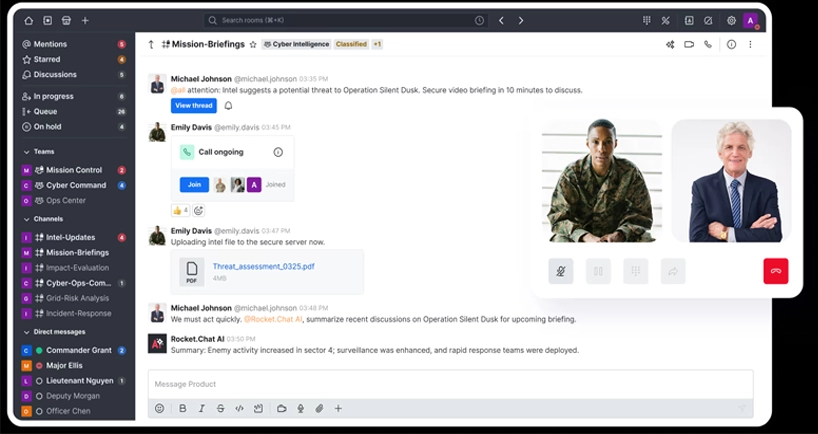Open the dialpad icon in top bar

[646, 20]
